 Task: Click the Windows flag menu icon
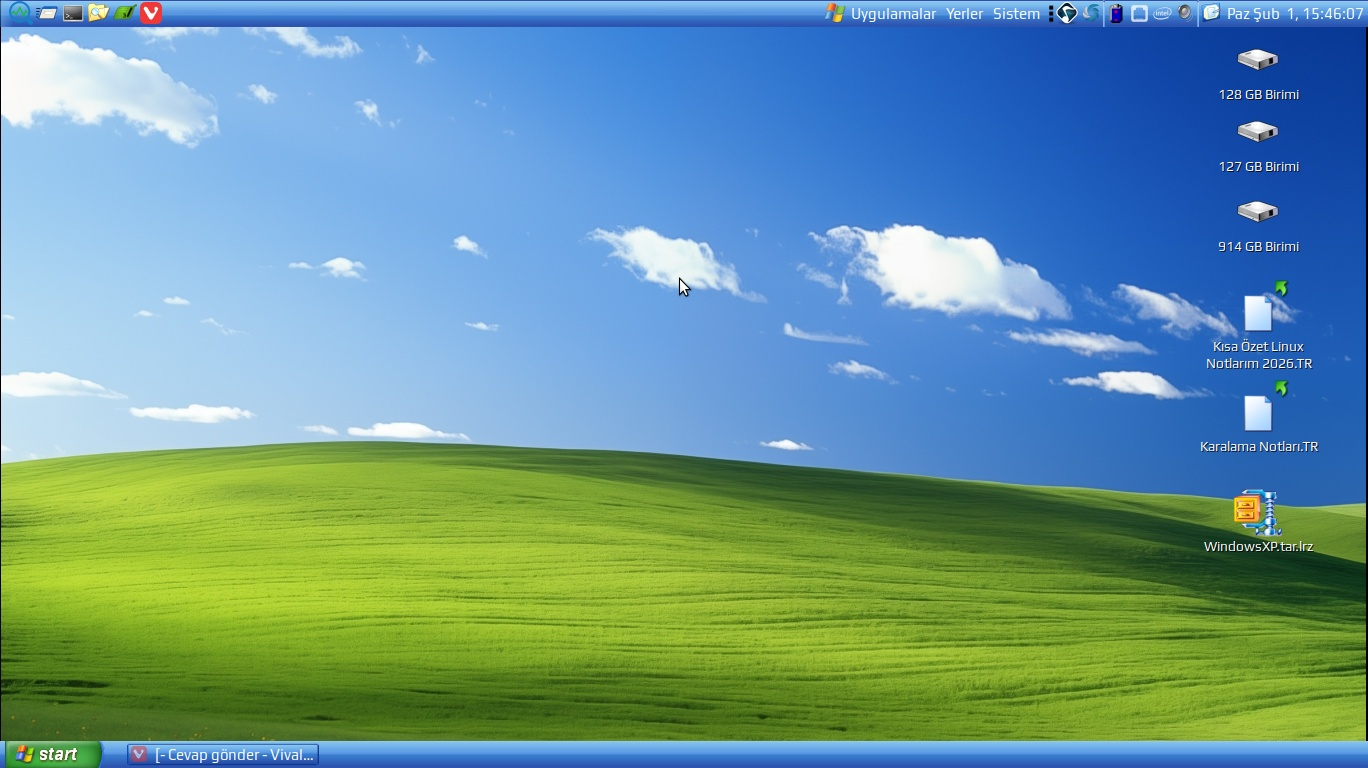[x=834, y=13]
